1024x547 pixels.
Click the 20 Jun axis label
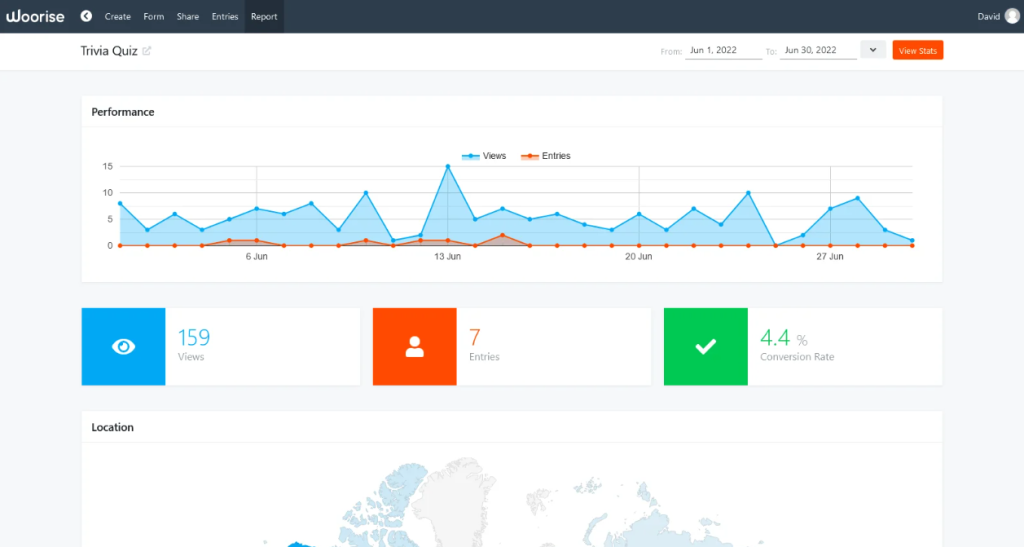click(639, 257)
